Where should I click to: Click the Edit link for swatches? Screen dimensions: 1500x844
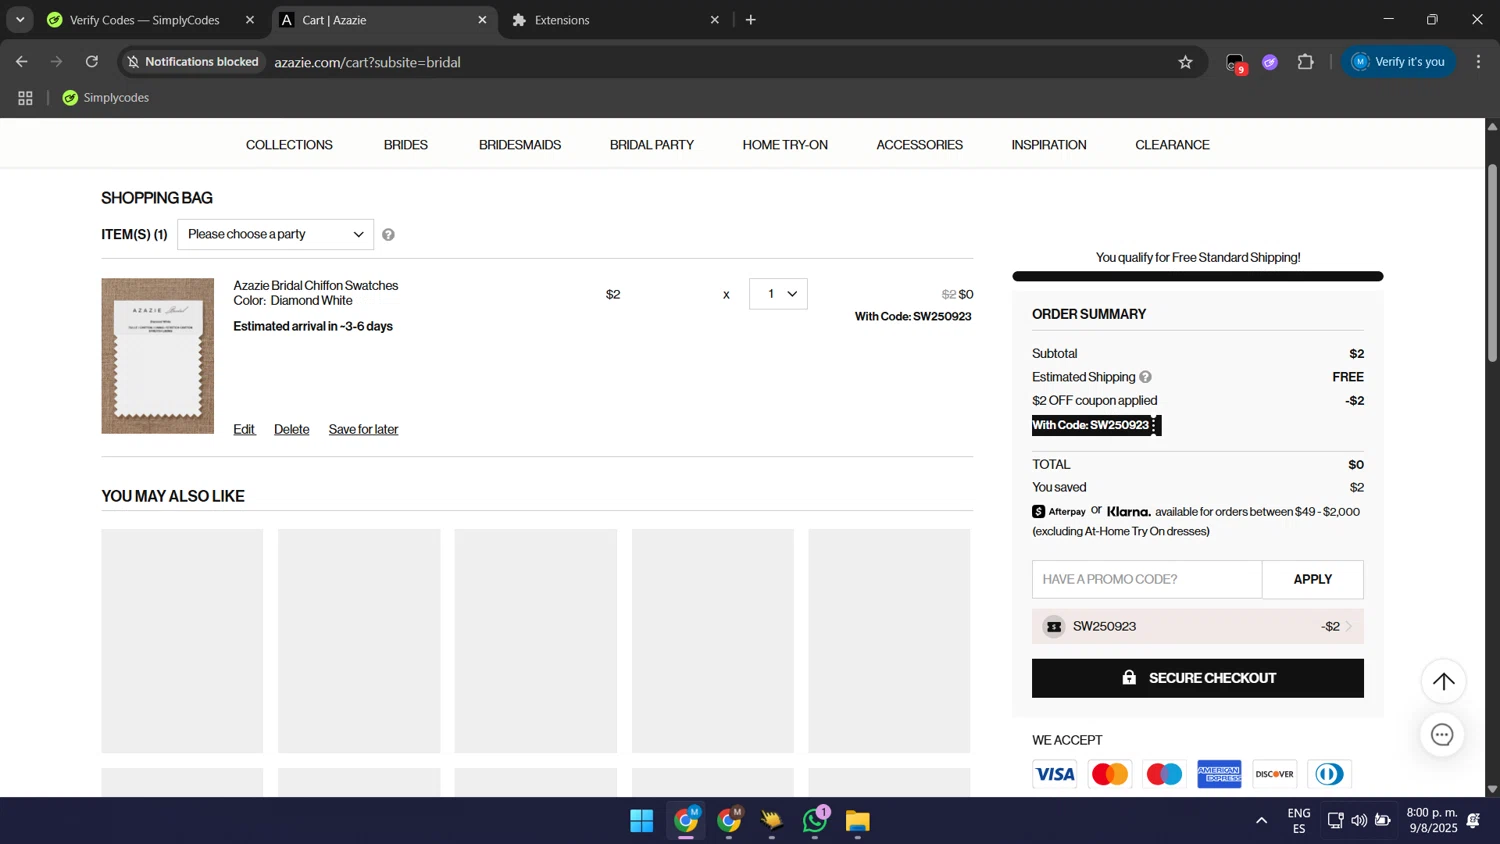coord(244,430)
